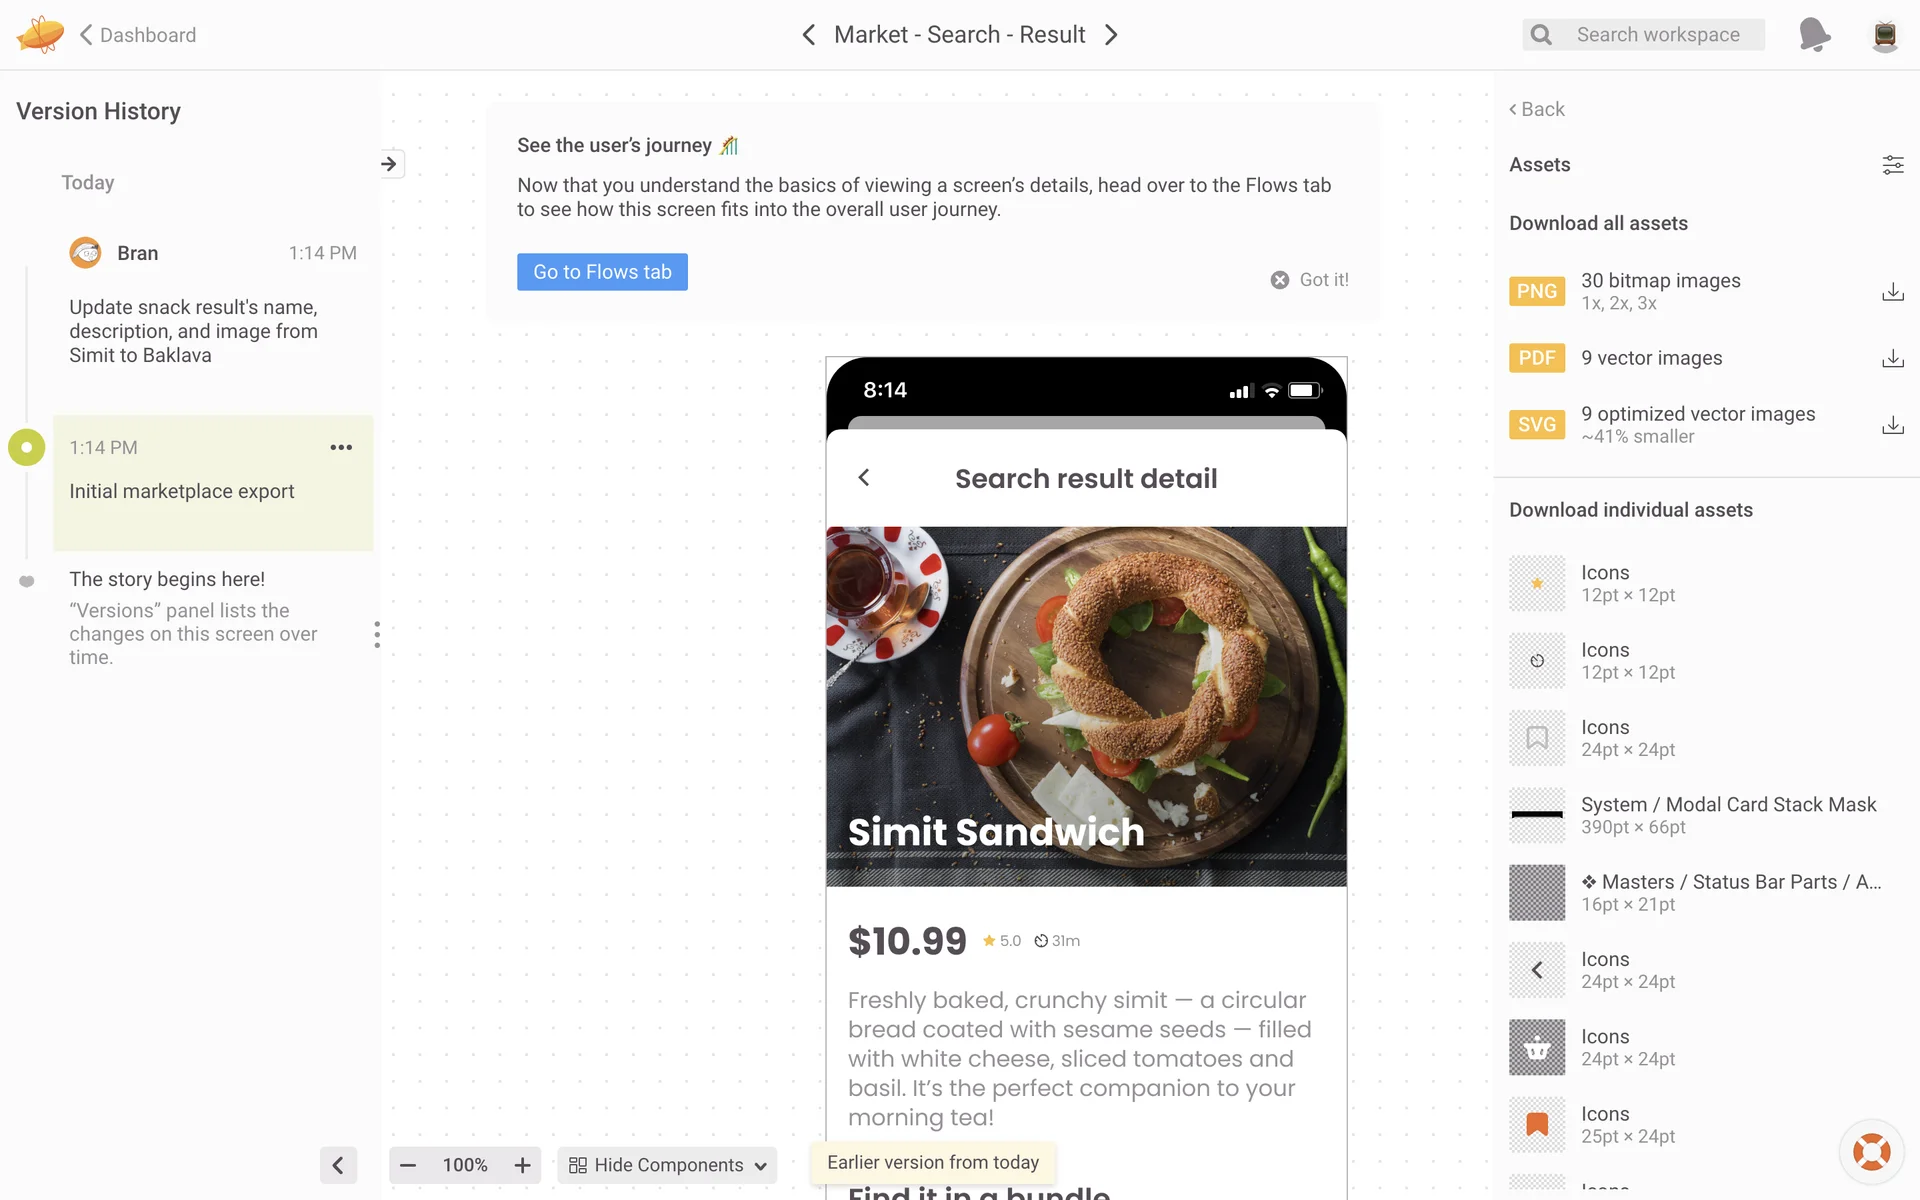The image size is (1920, 1200).
Task: Download the 9 PDF vector images
Action: click(1892, 358)
